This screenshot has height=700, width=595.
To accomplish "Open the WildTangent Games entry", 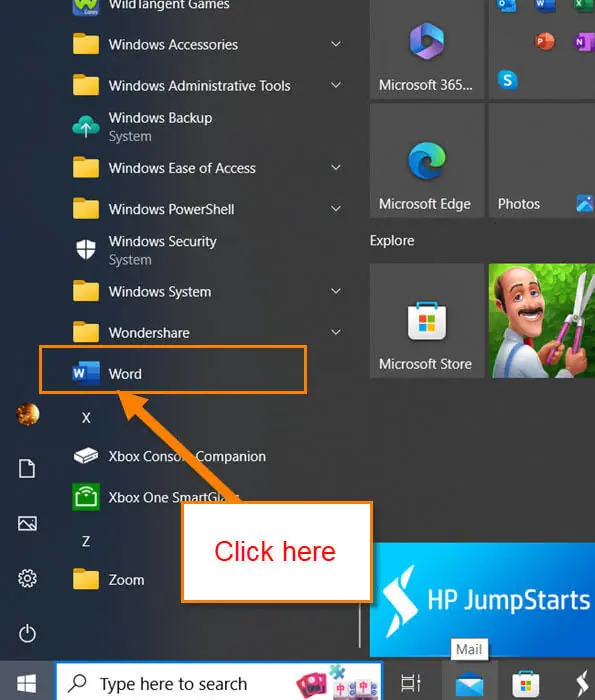I will (152, 5).
